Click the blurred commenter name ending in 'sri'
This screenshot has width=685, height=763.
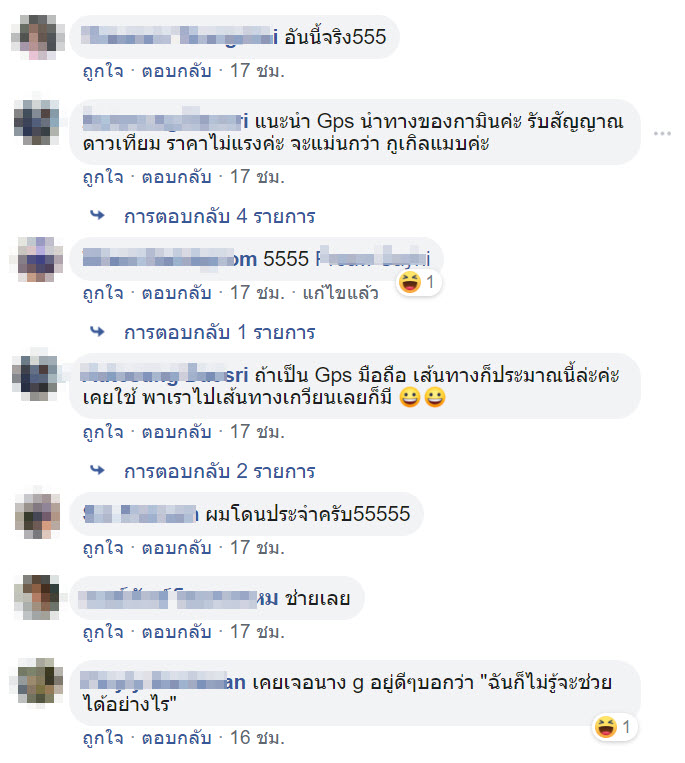coord(165,375)
